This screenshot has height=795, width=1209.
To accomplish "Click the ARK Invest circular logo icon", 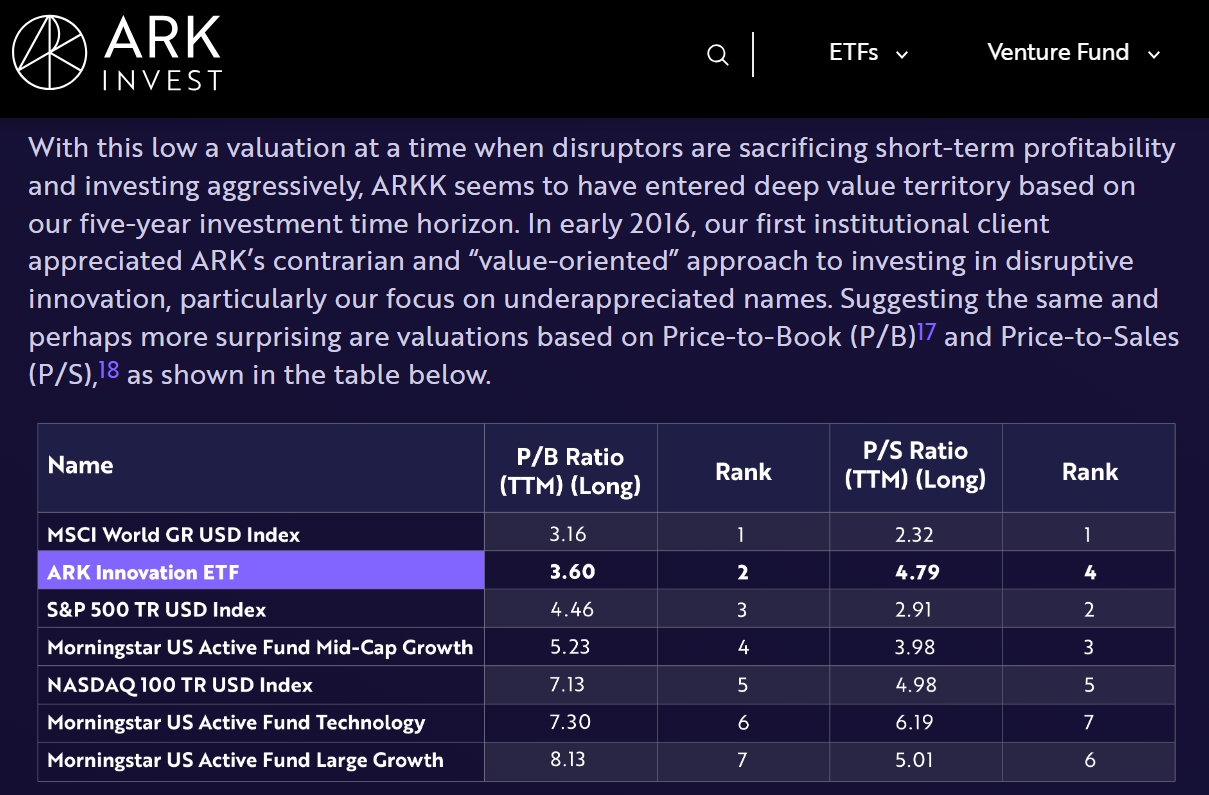I will pos(48,52).
